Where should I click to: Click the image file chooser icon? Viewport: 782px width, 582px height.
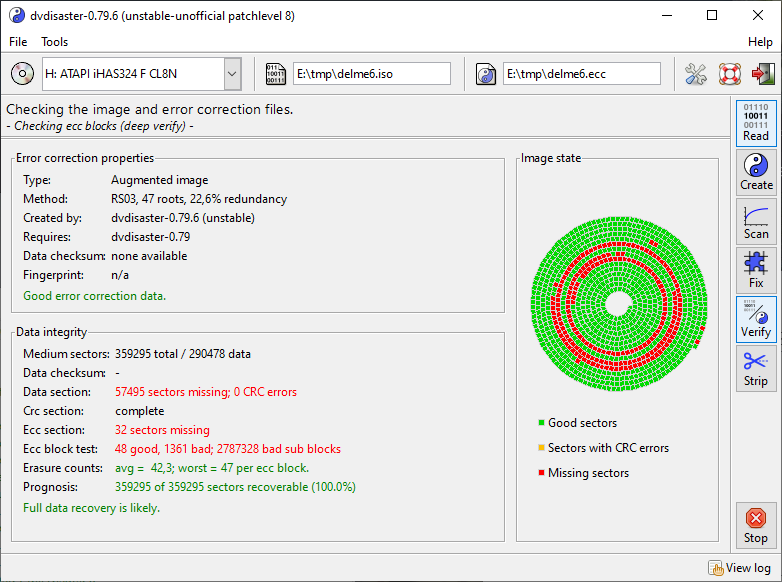point(275,74)
